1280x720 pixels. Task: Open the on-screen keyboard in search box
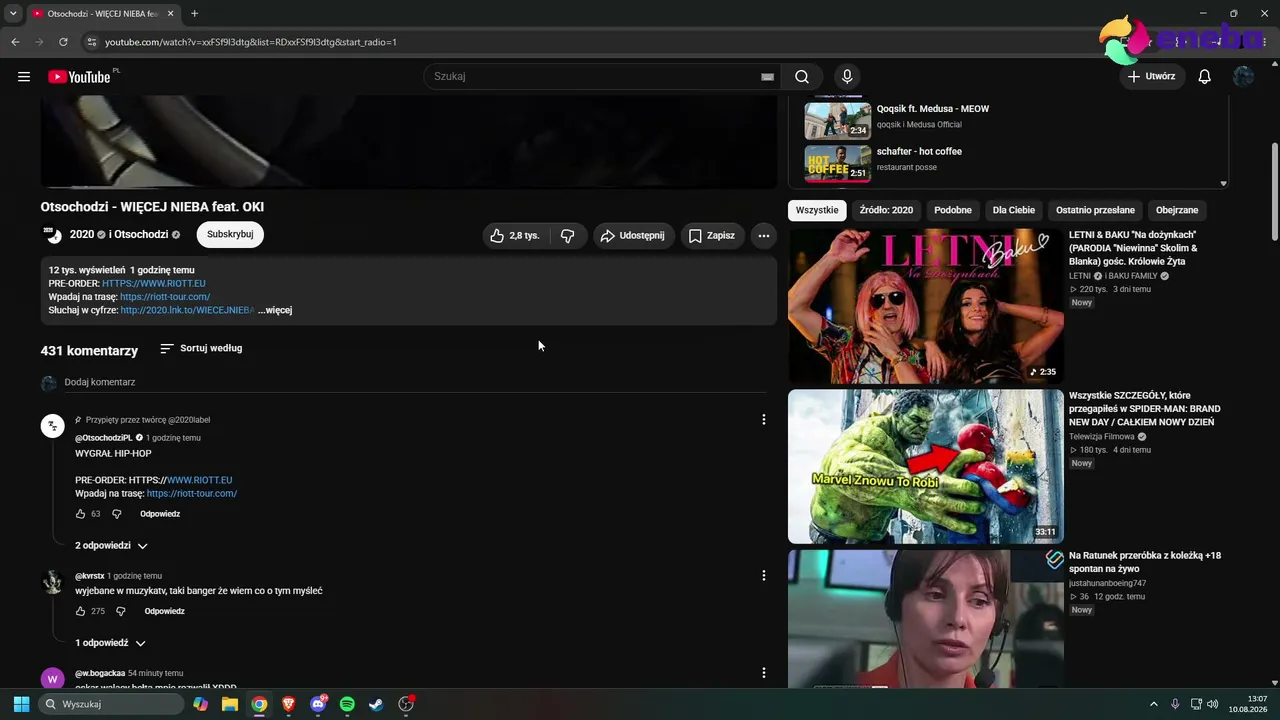[767, 77]
